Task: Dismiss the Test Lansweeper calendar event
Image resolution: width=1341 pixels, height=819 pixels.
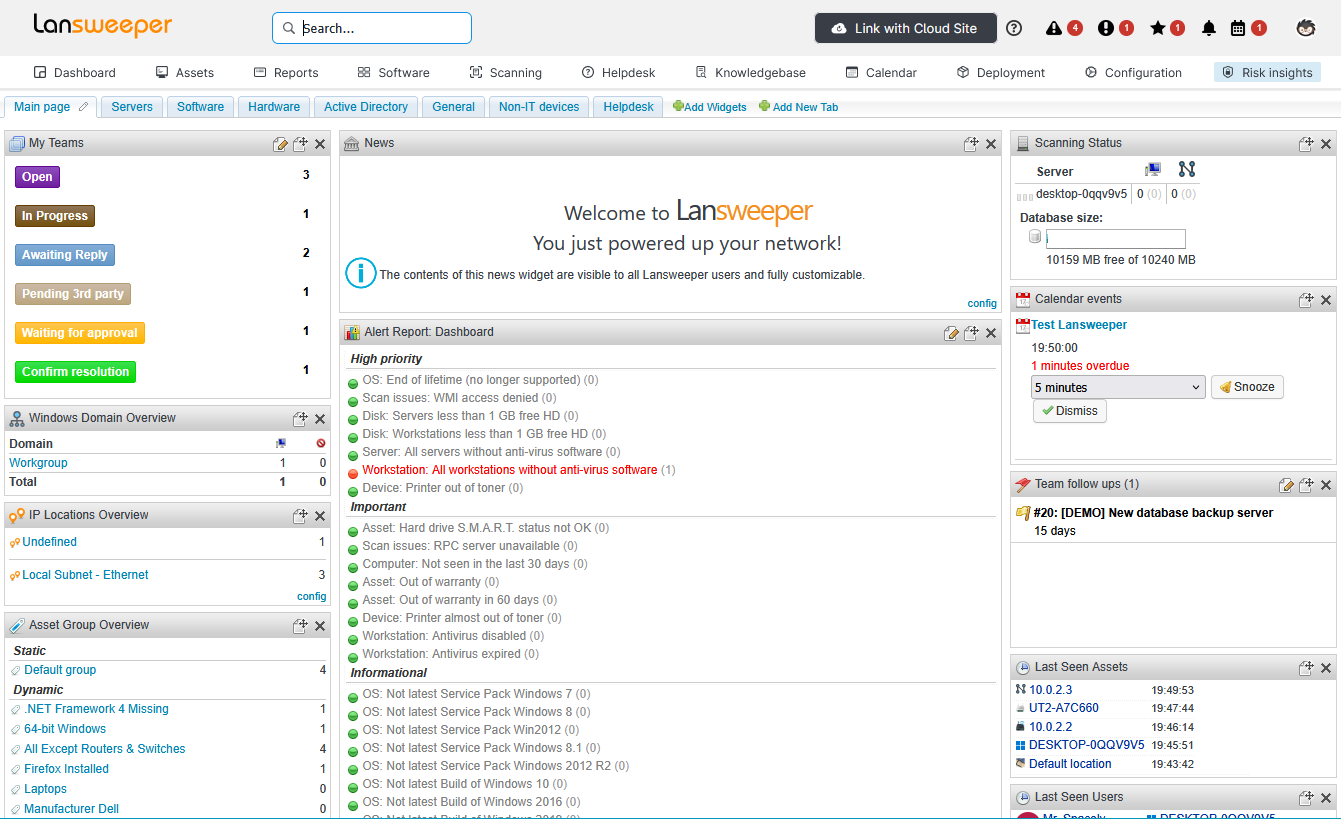Action: pos(1070,411)
